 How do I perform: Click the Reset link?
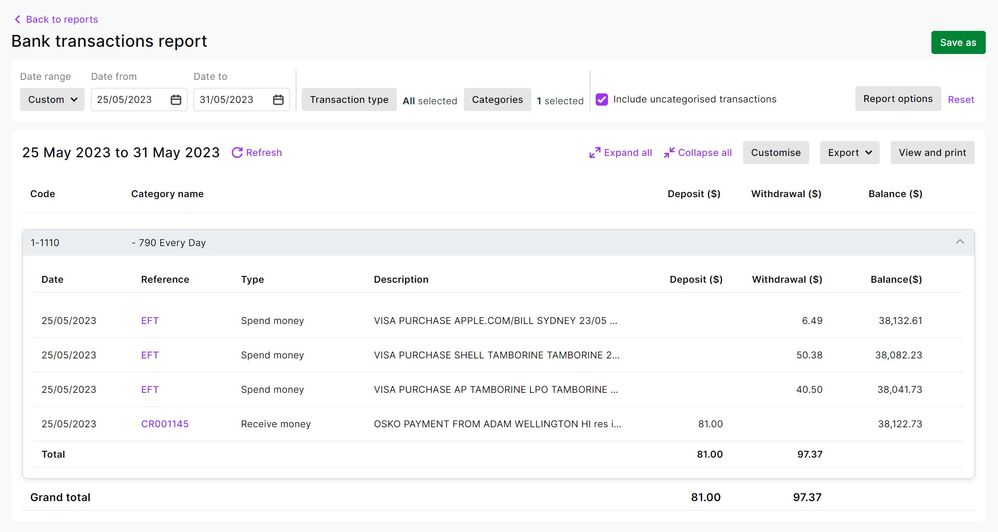pos(960,100)
